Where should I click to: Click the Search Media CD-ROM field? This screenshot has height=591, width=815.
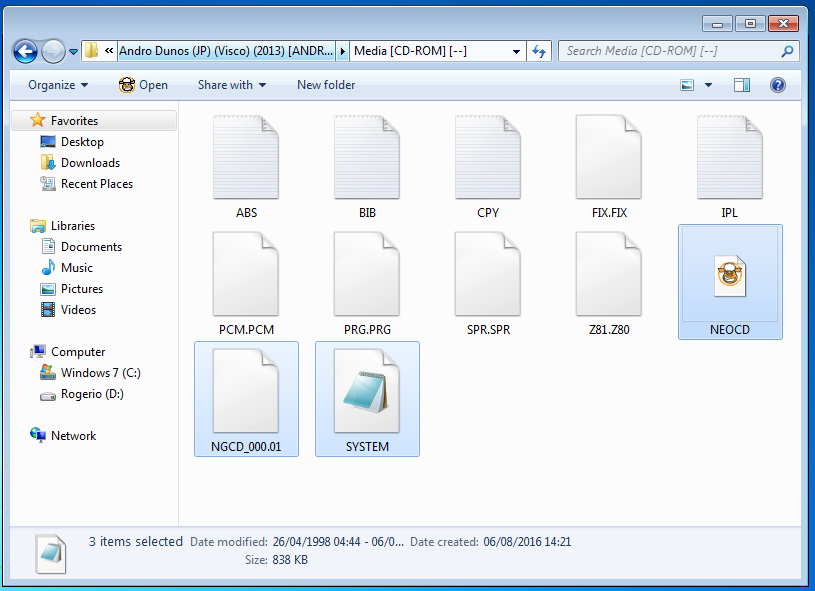(x=670, y=51)
